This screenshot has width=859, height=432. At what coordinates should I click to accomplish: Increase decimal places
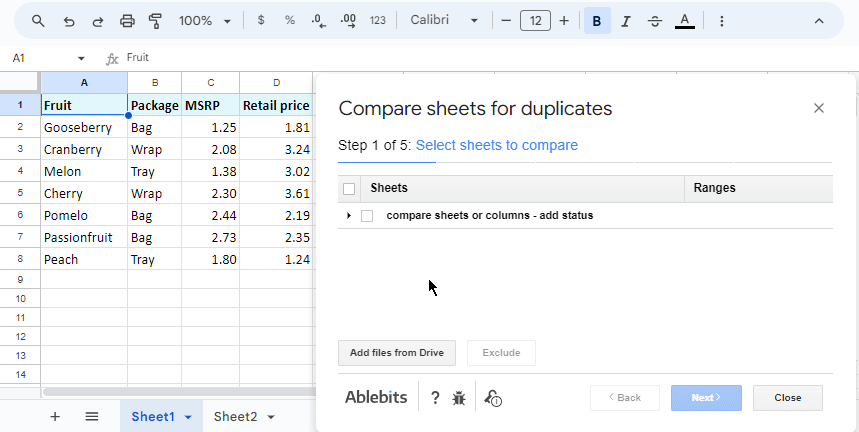click(x=348, y=21)
